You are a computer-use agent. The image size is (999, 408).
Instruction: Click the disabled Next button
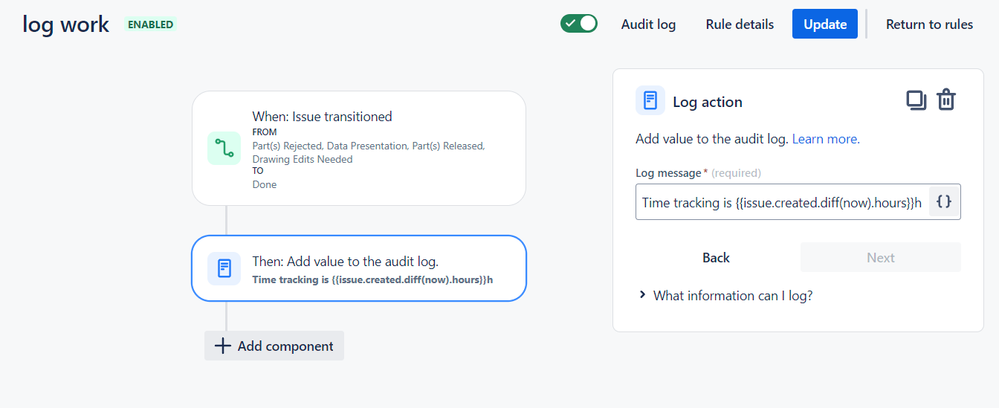880,258
